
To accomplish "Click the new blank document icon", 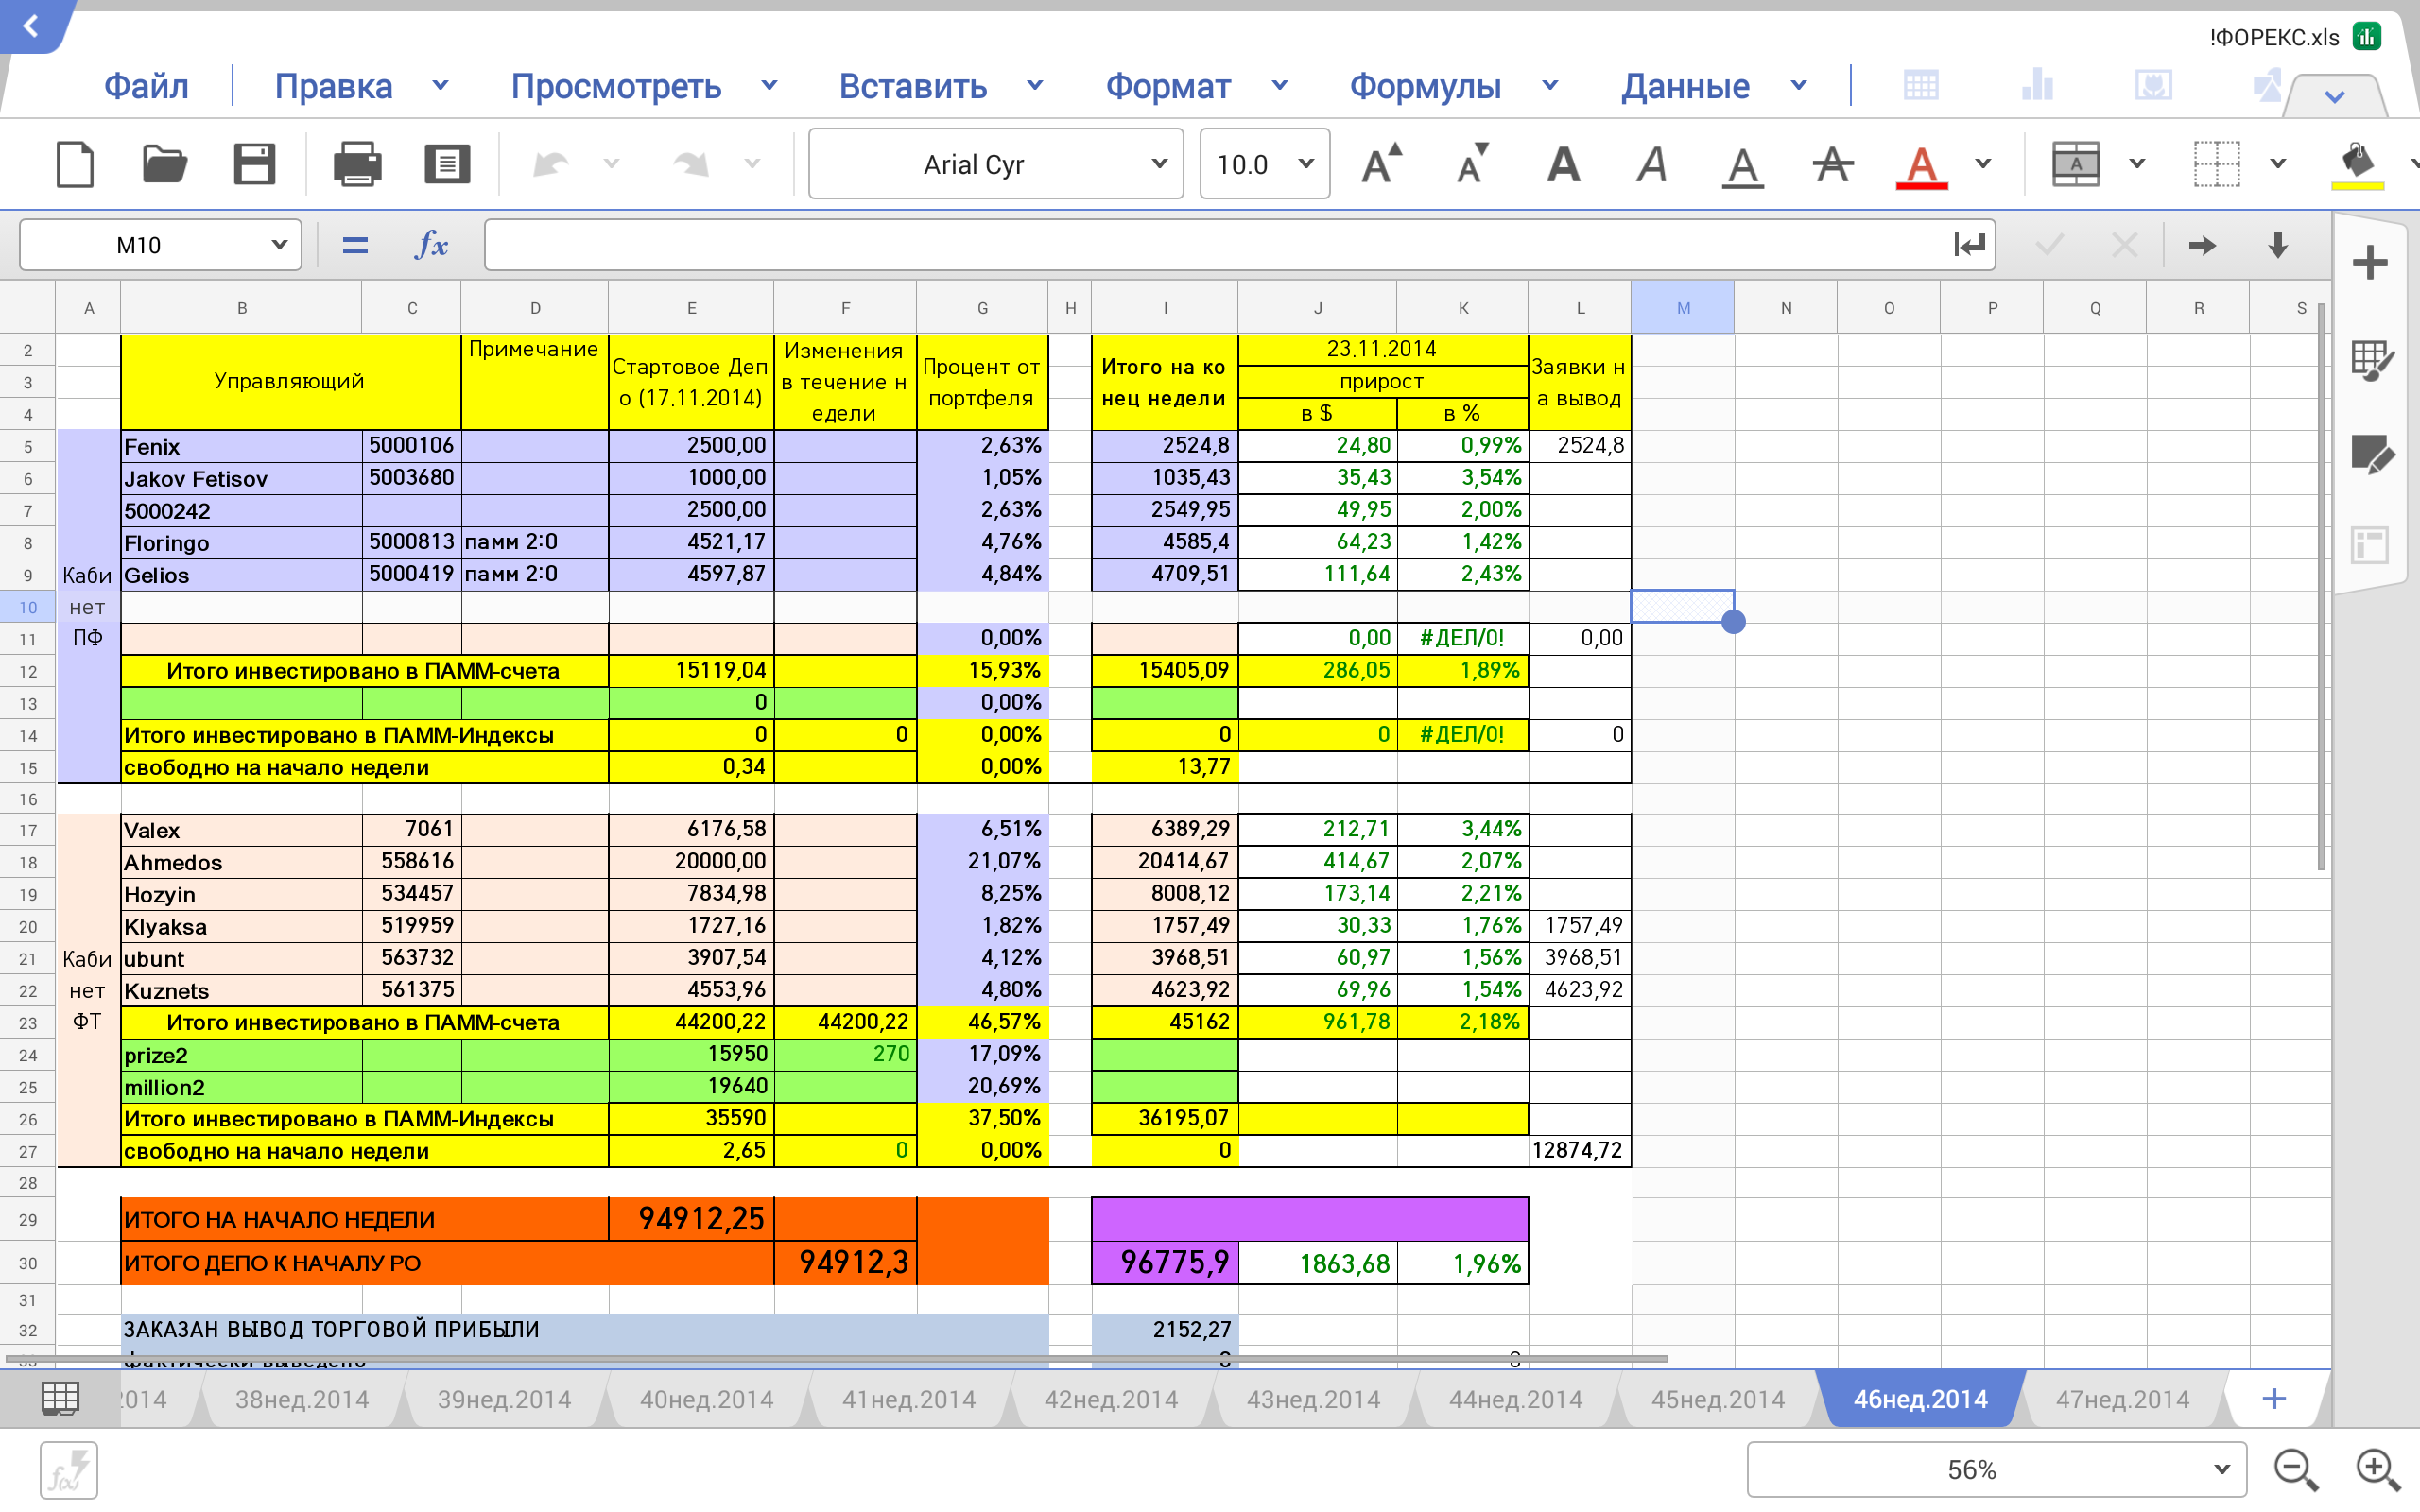I will click(75, 164).
